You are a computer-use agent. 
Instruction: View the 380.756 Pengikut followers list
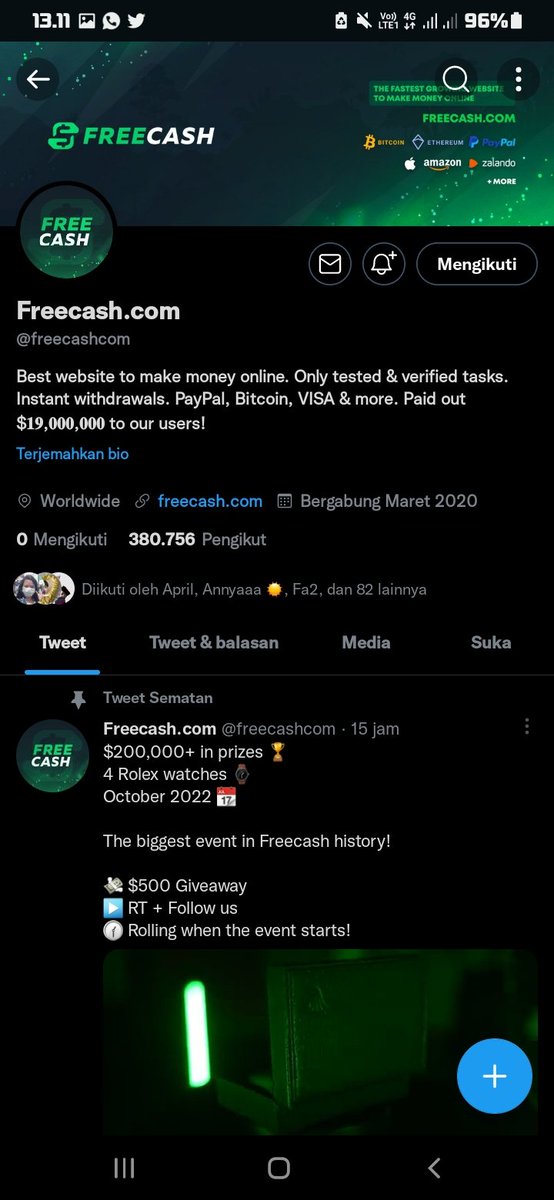tap(198, 540)
